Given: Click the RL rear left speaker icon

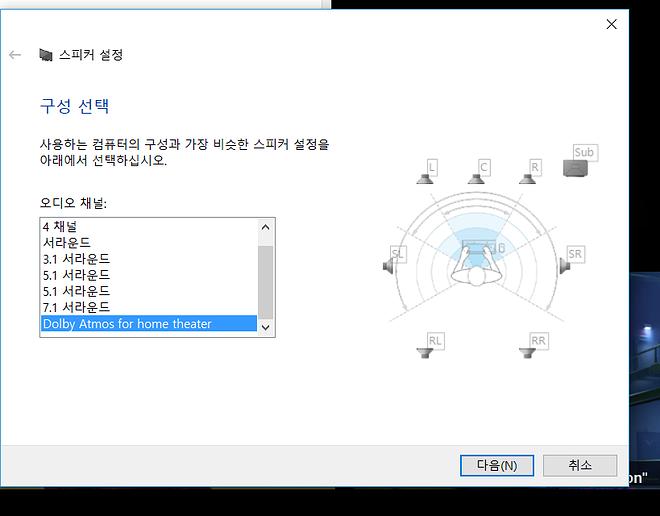Looking at the screenshot, I should point(425,353).
